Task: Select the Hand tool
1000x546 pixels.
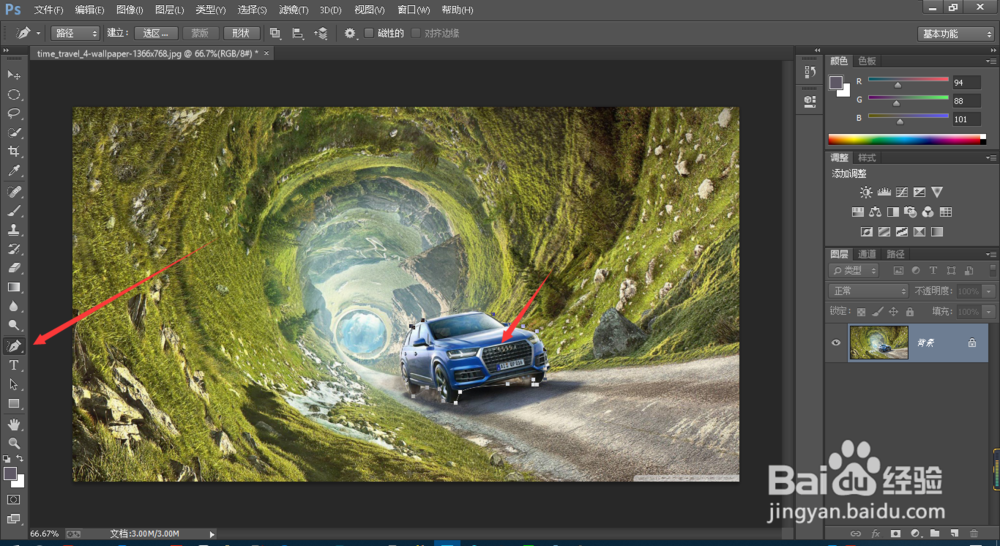Action: coord(14,424)
